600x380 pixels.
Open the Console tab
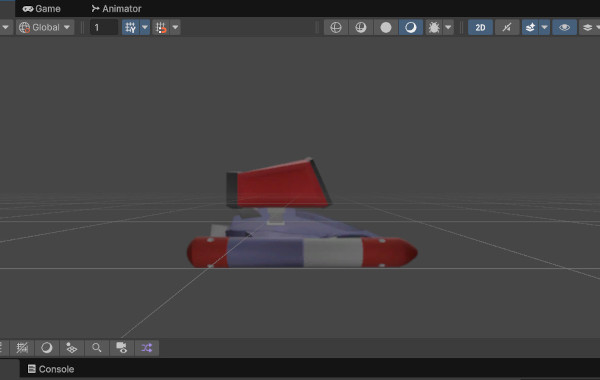(x=51, y=369)
